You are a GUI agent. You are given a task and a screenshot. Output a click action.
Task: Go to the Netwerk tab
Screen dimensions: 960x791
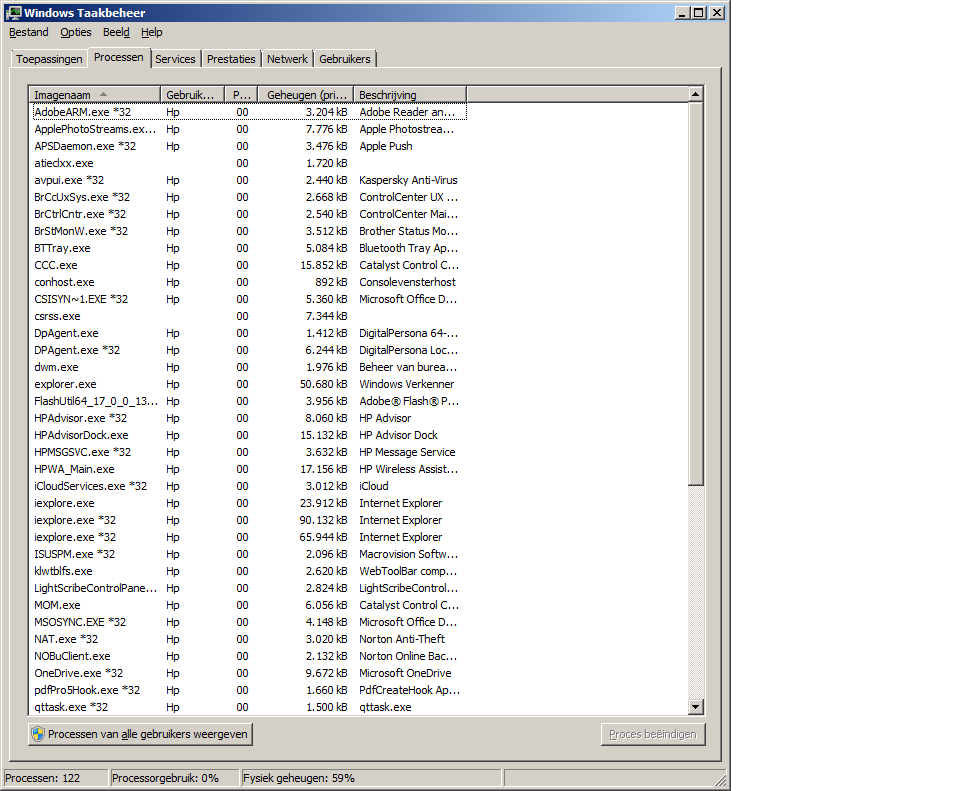coord(287,59)
